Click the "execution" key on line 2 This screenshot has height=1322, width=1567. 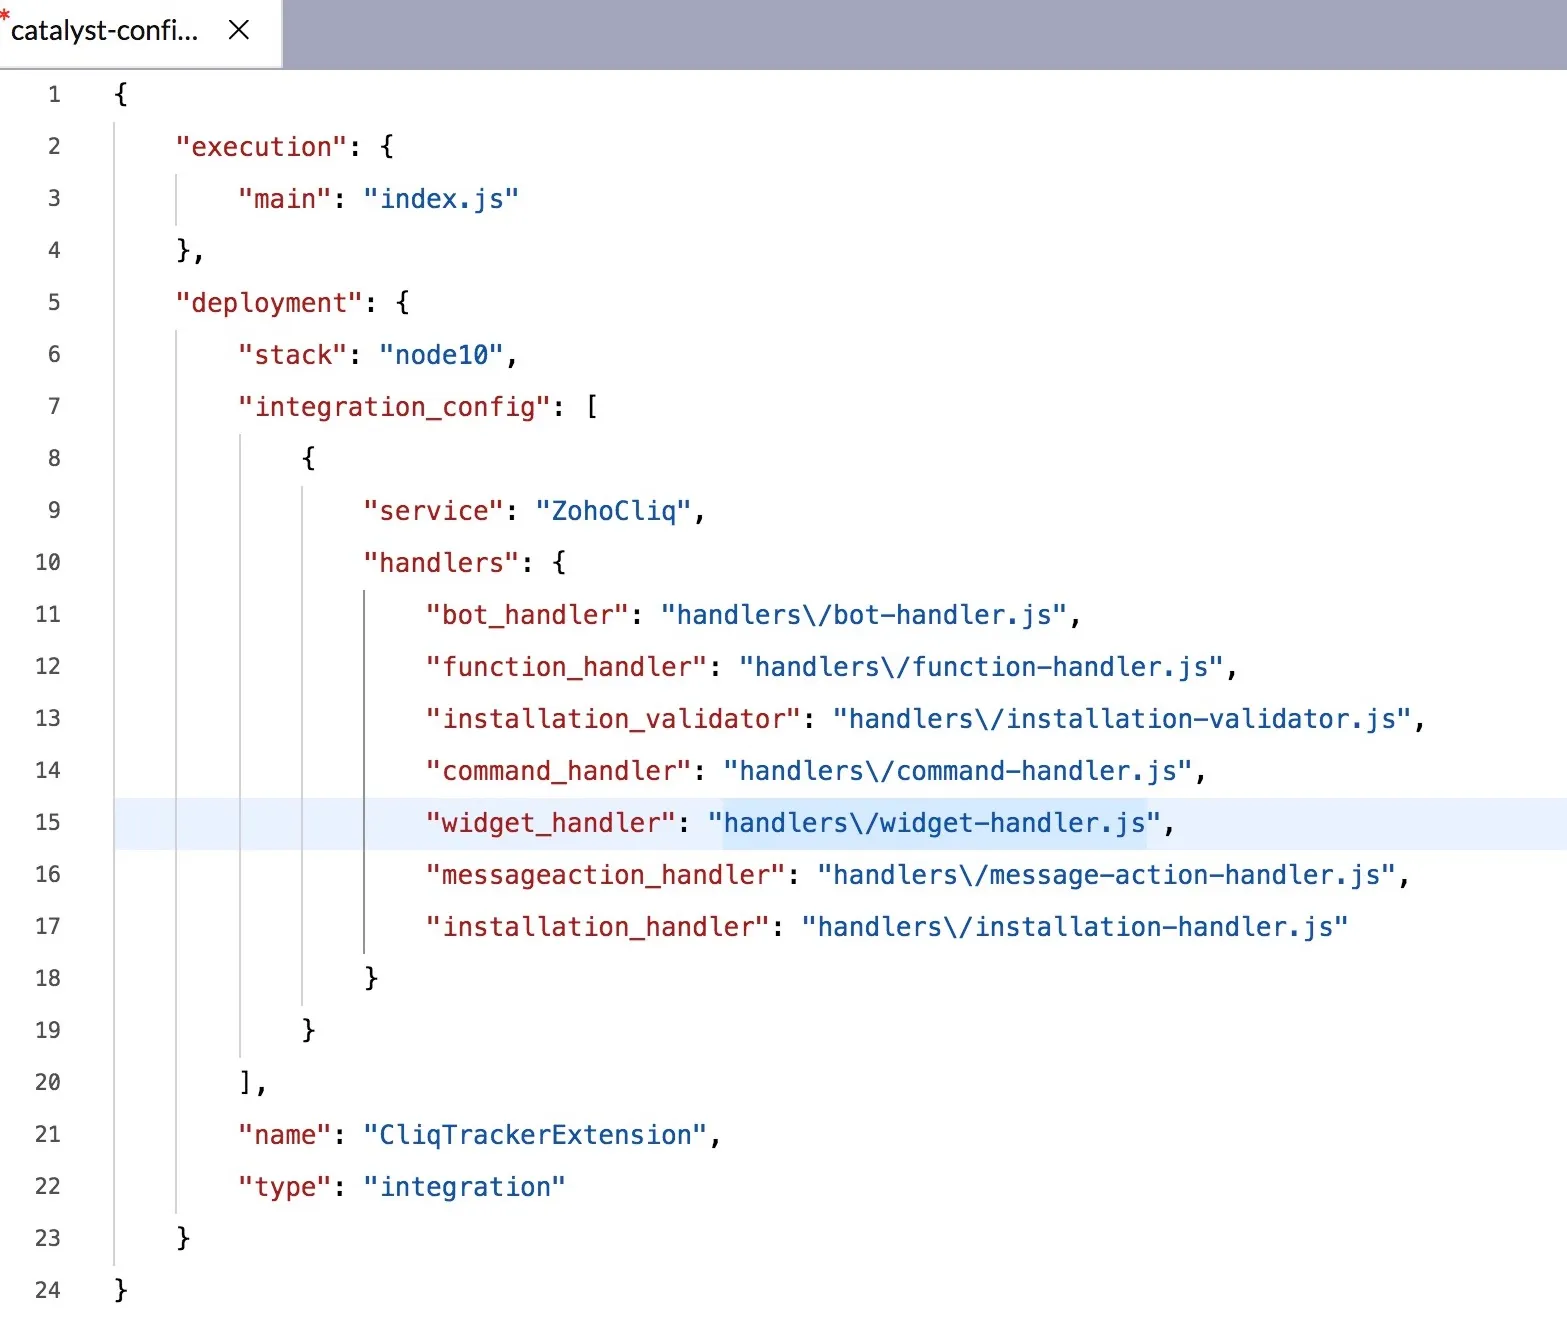[x=262, y=147]
